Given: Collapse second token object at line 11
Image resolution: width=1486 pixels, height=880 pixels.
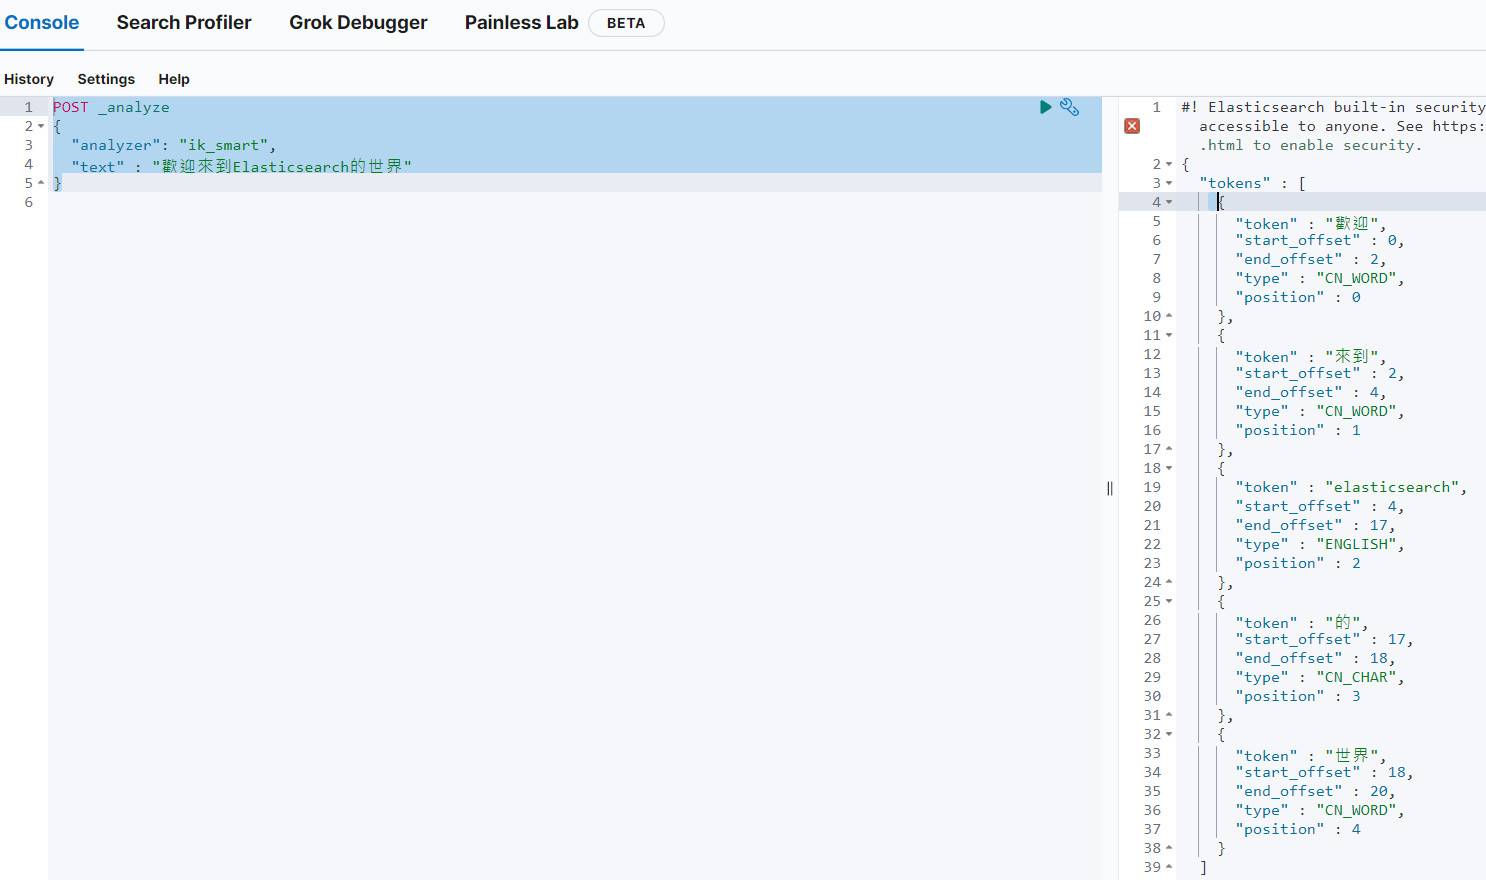Looking at the screenshot, I should (1169, 336).
